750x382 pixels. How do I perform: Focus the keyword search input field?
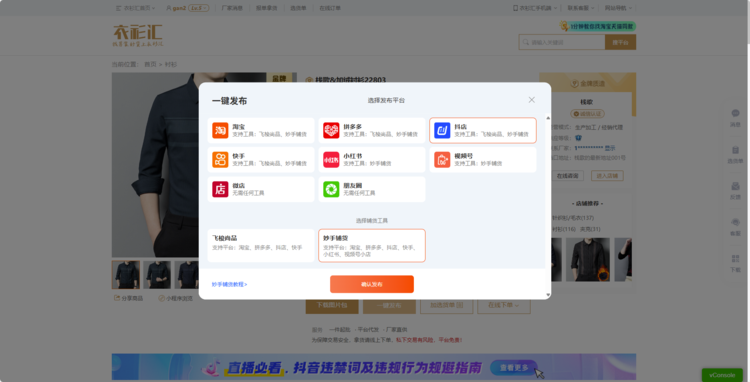point(562,42)
